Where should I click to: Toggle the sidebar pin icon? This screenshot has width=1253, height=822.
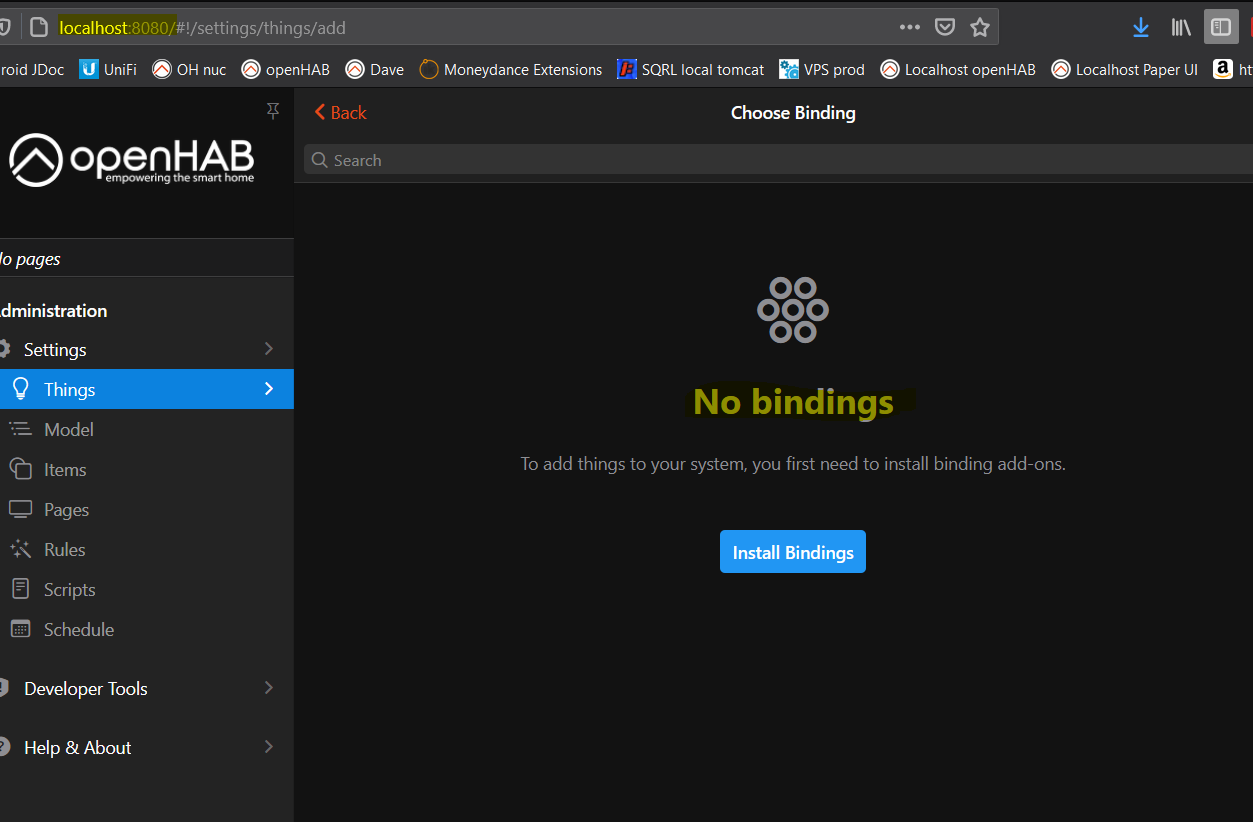tap(272, 111)
